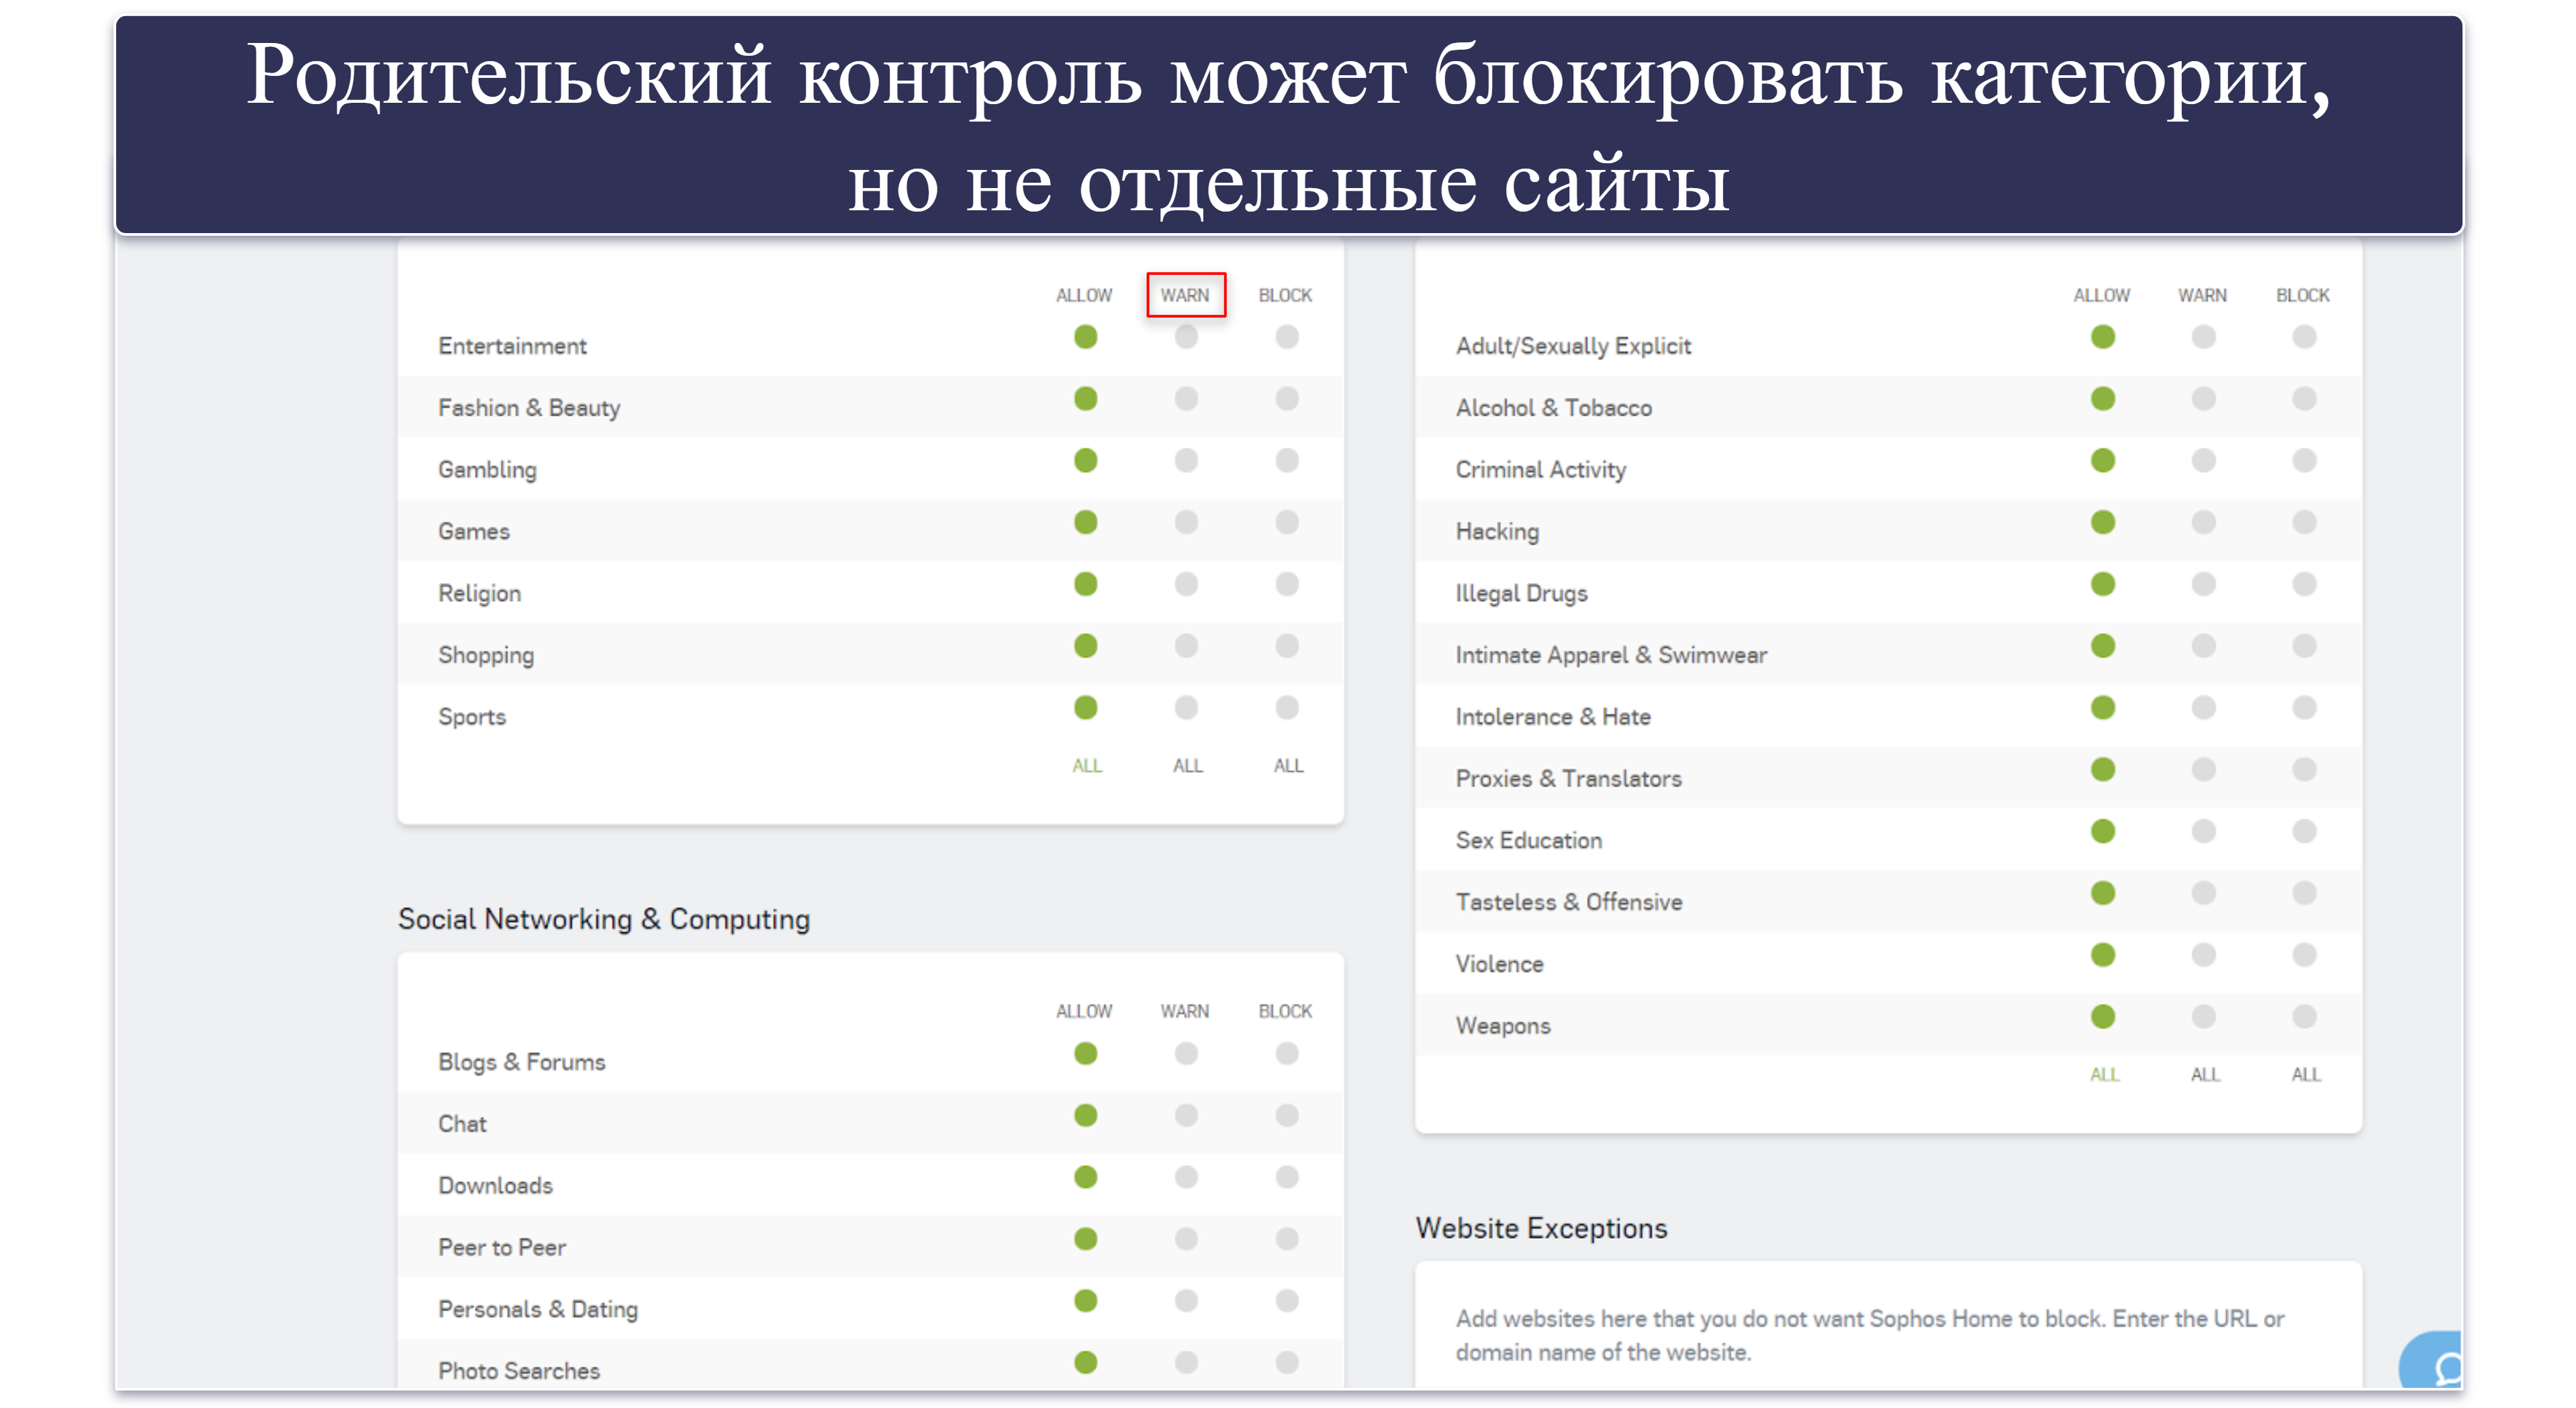Block the Shopping category
The image size is (2576, 1408).
pyautogui.click(x=1287, y=646)
